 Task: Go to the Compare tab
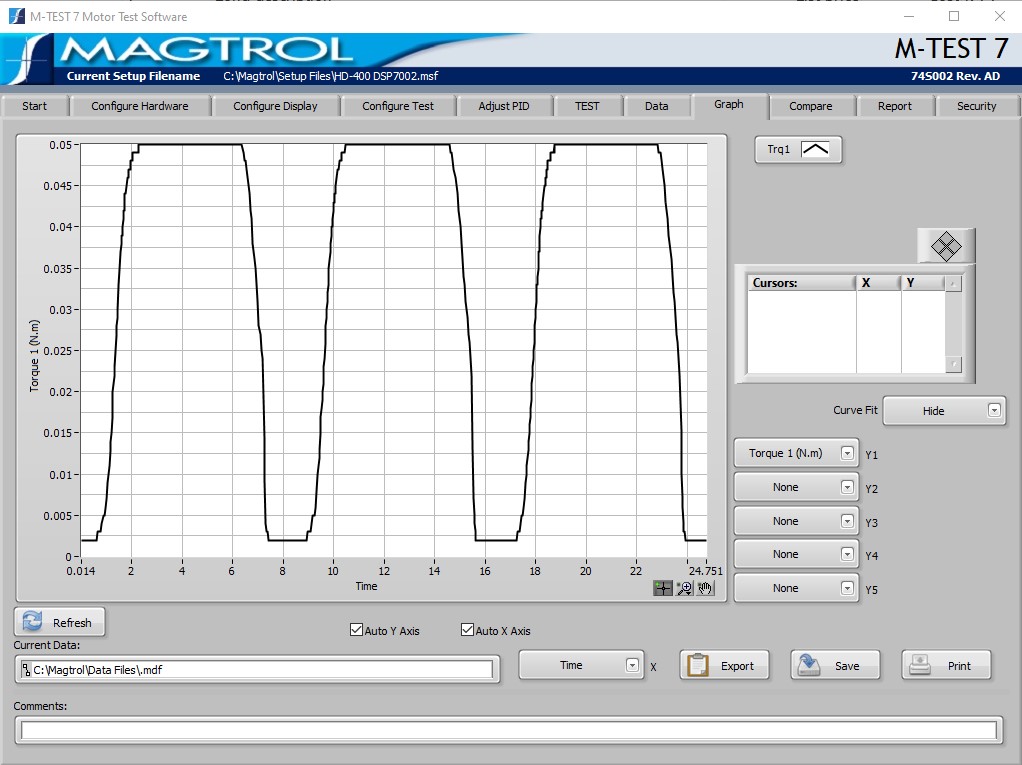coord(812,105)
